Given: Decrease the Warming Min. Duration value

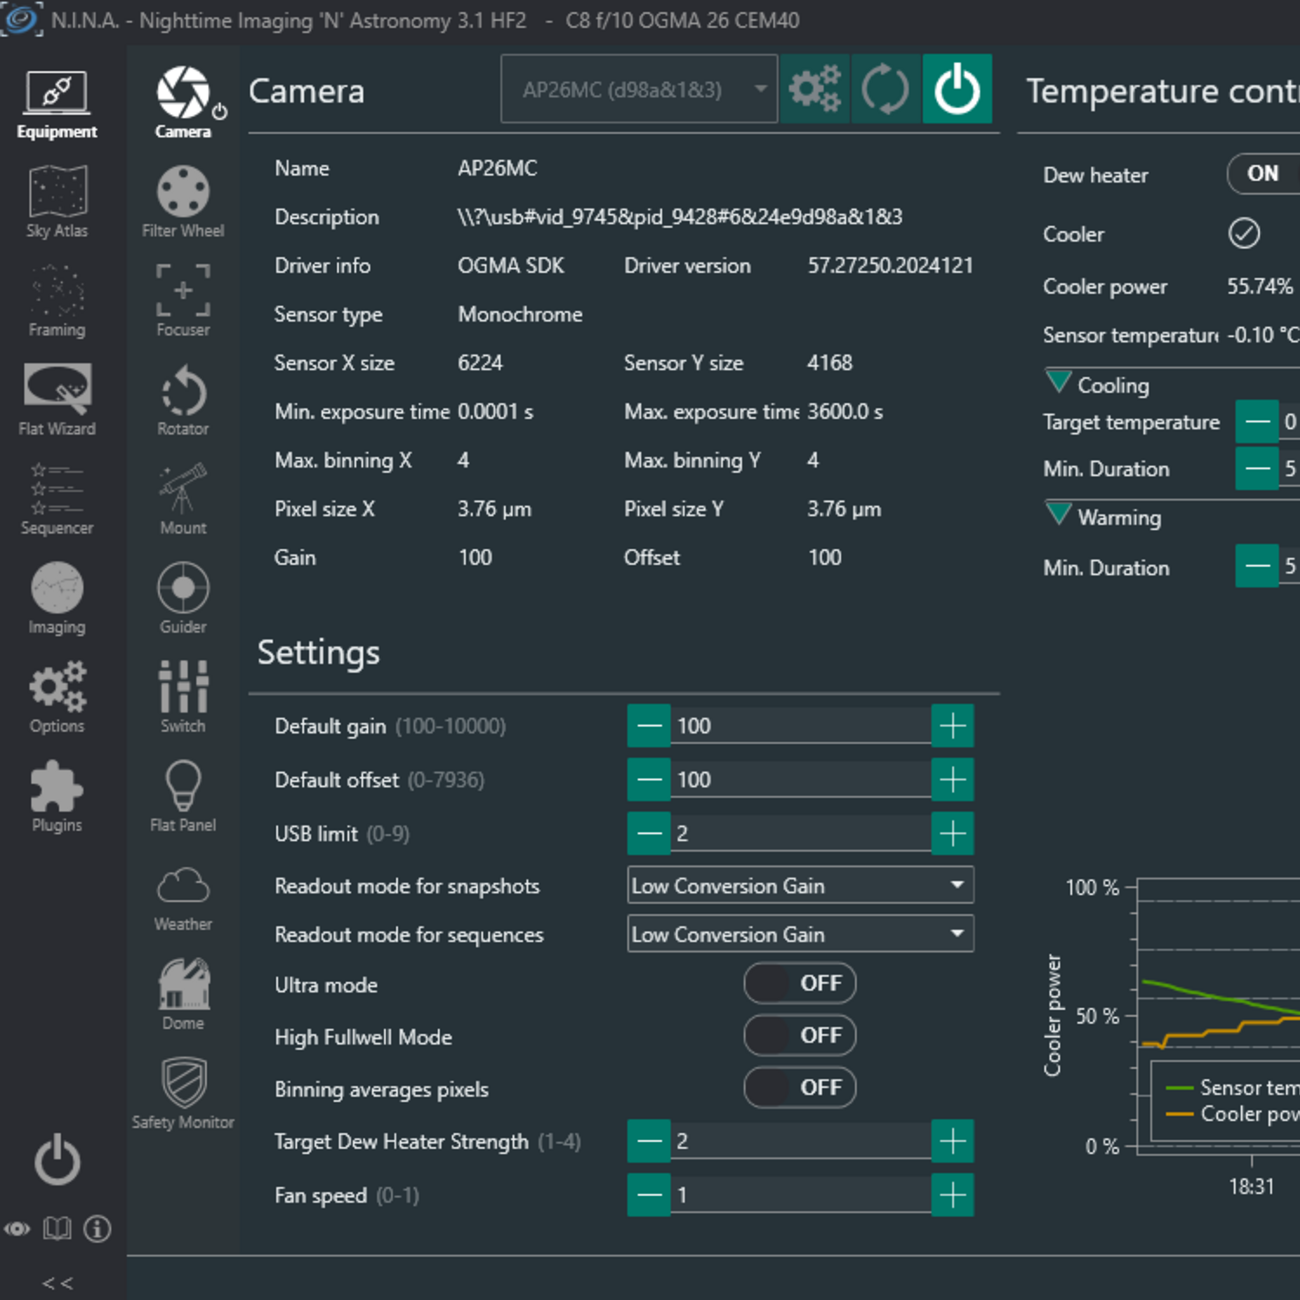Looking at the screenshot, I should [x=1257, y=567].
